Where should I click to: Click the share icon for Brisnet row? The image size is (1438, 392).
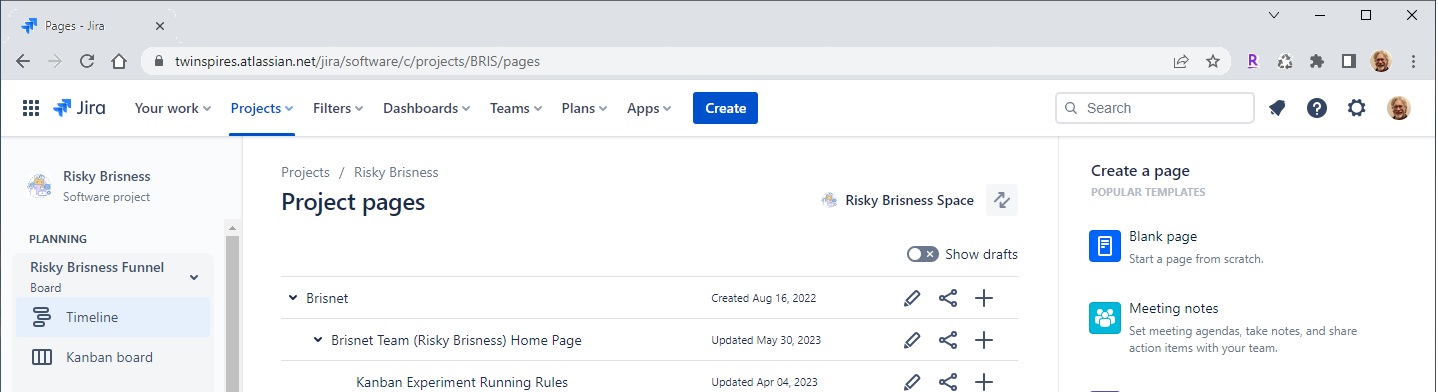pyautogui.click(x=948, y=298)
